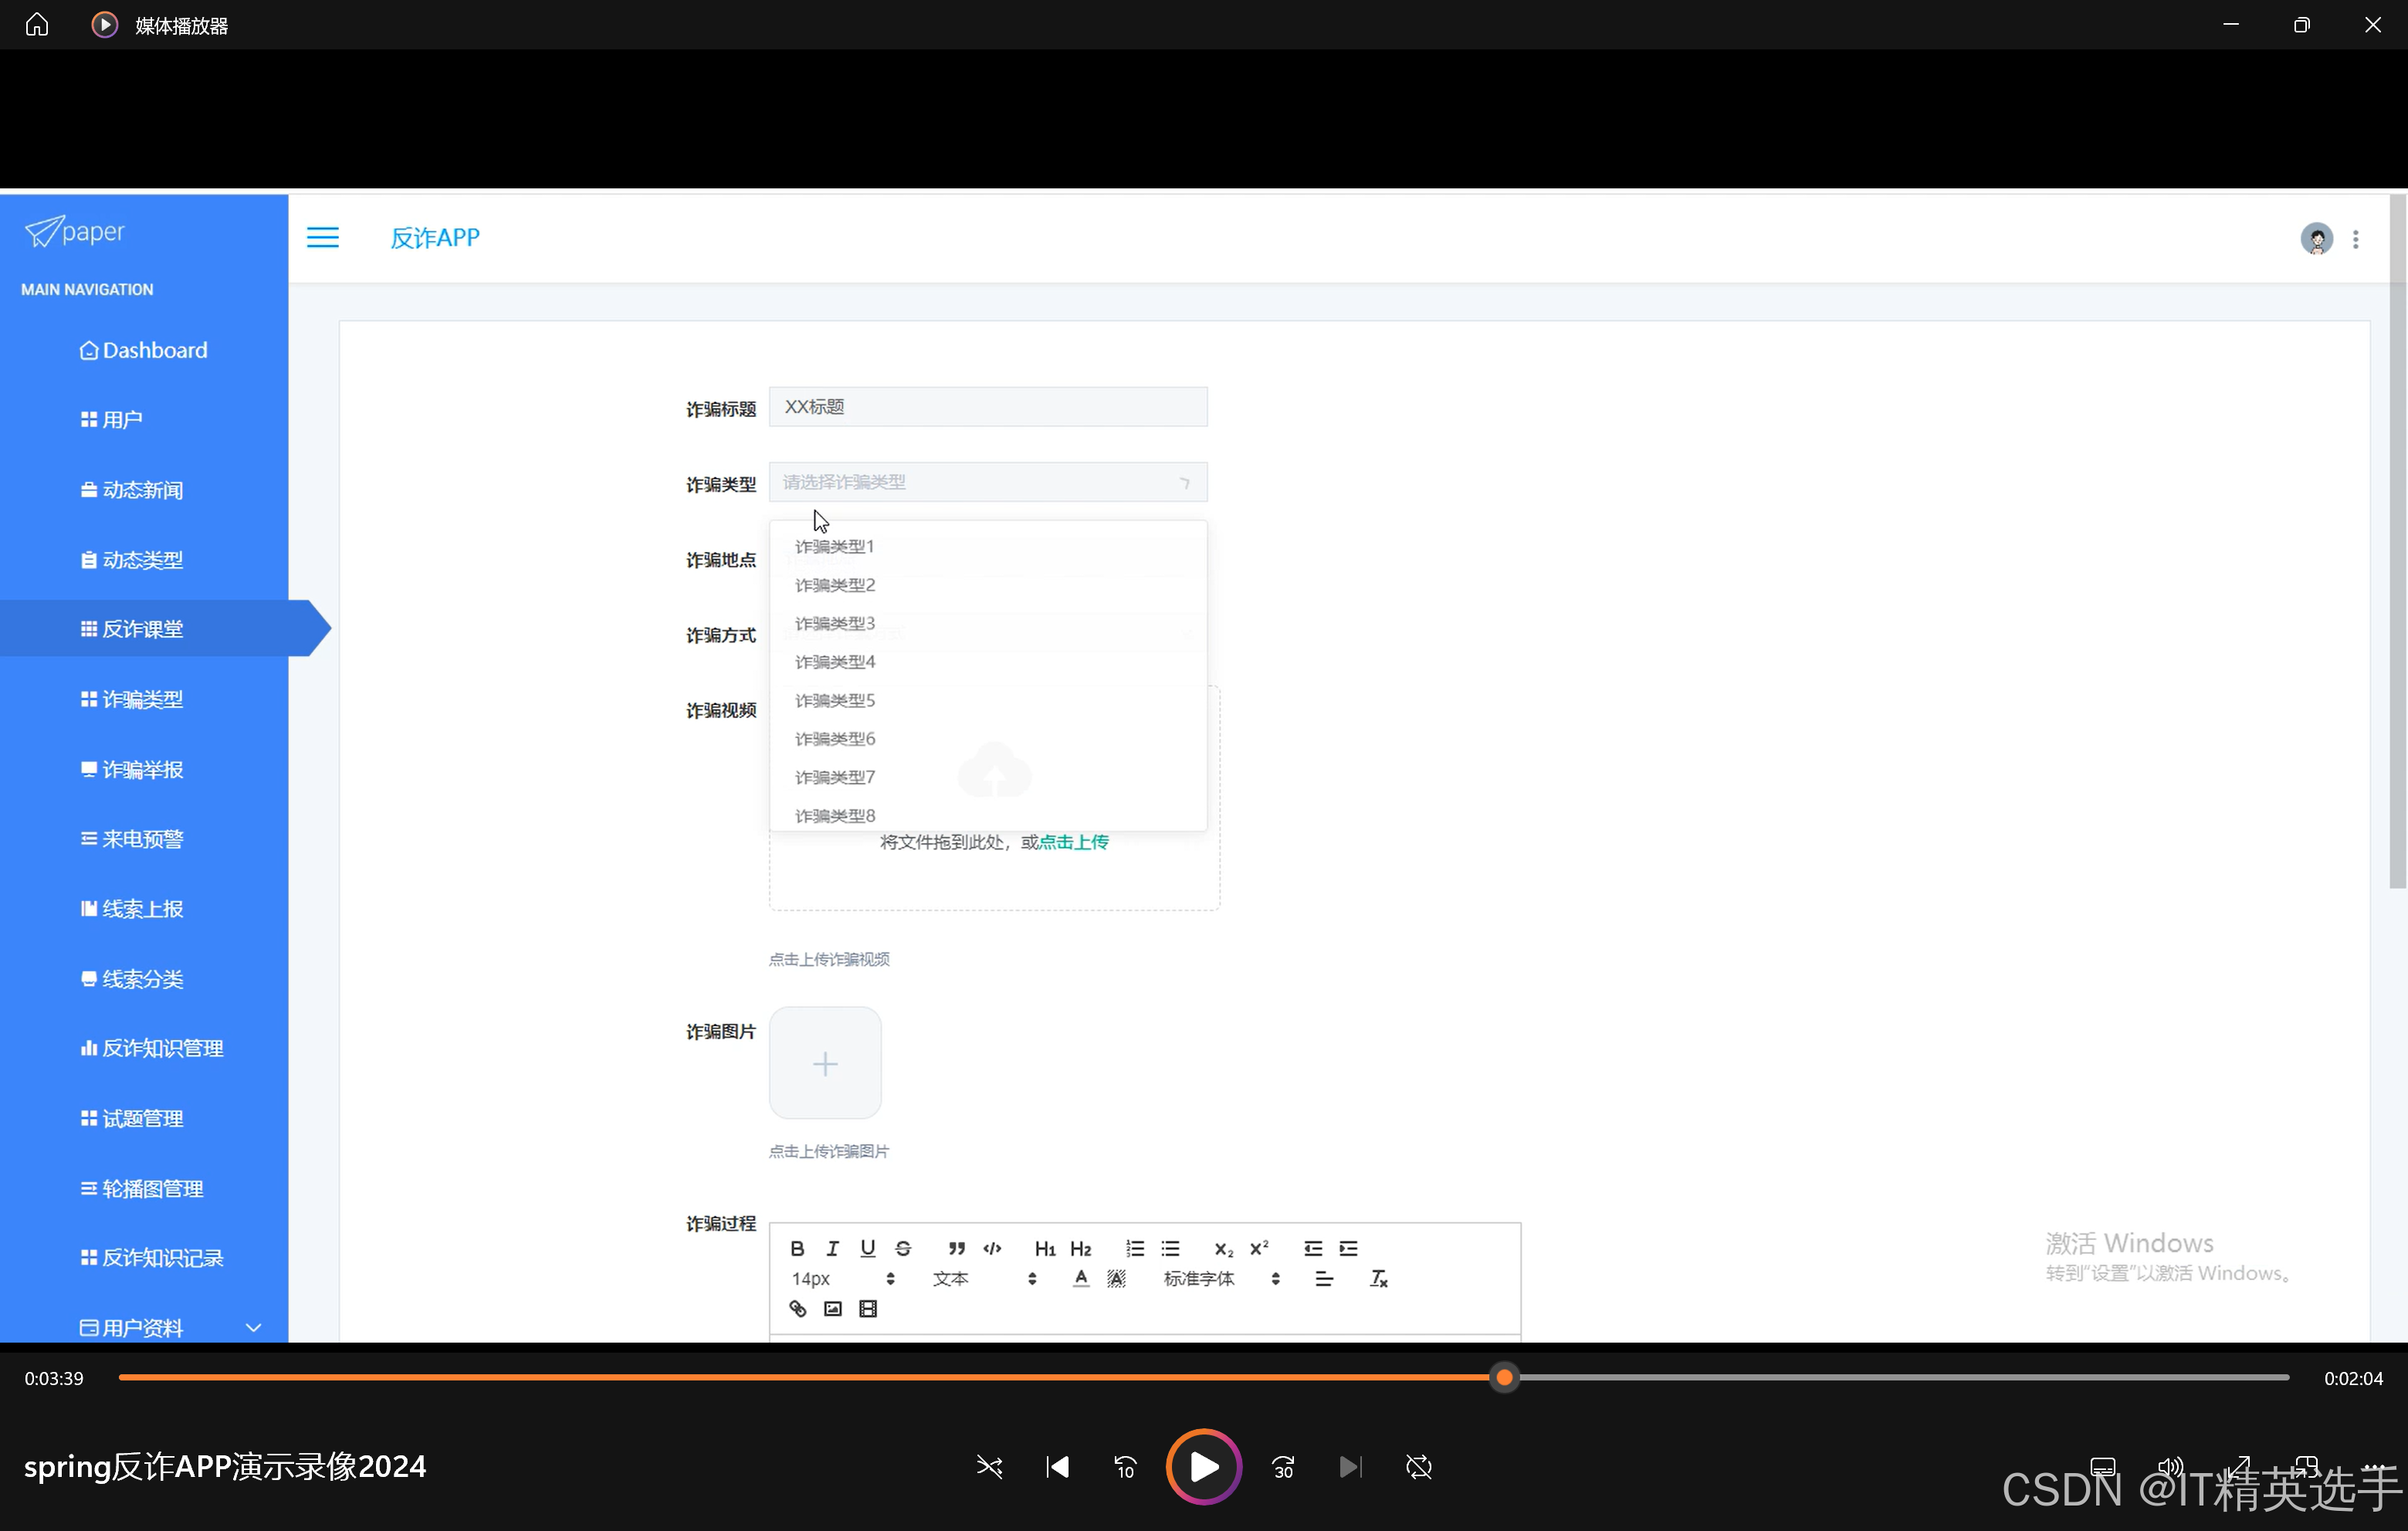Click the insert video film icon

click(x=868, y=1308)
